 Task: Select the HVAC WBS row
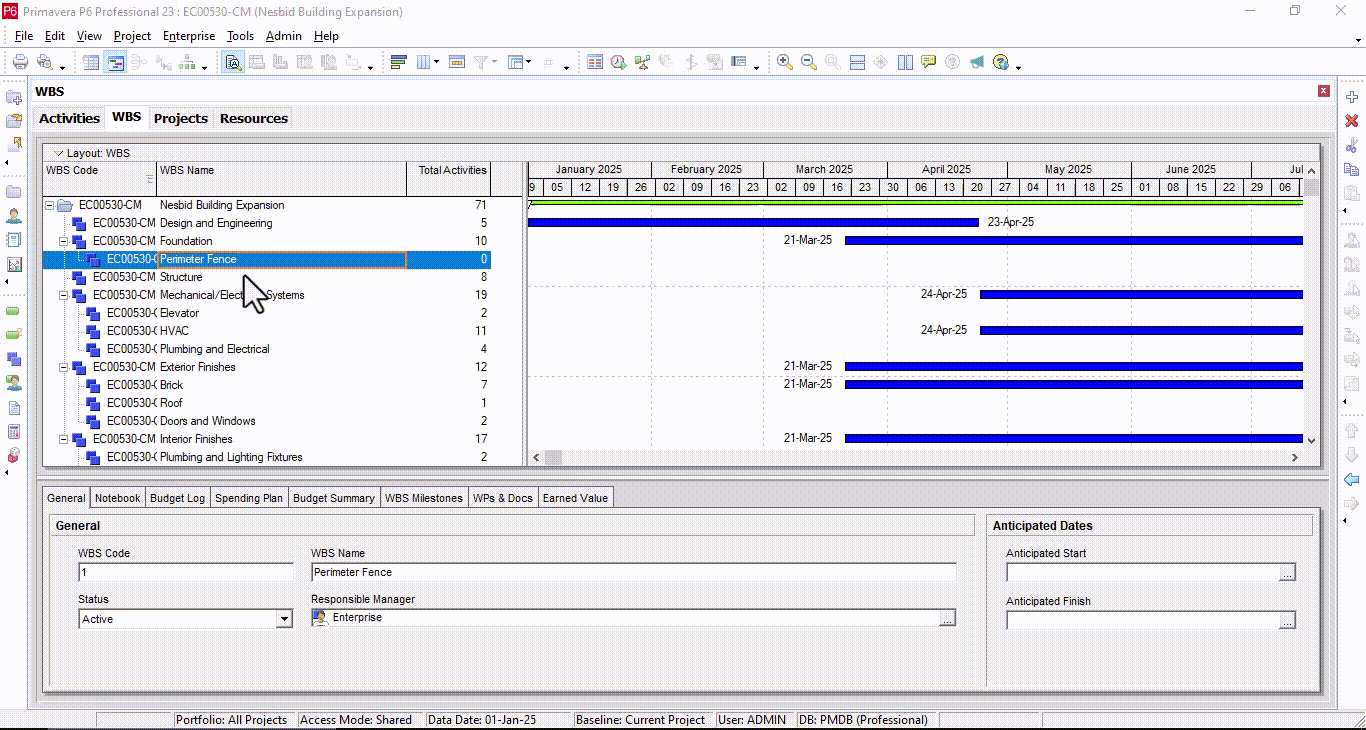[x=267, y=331]
